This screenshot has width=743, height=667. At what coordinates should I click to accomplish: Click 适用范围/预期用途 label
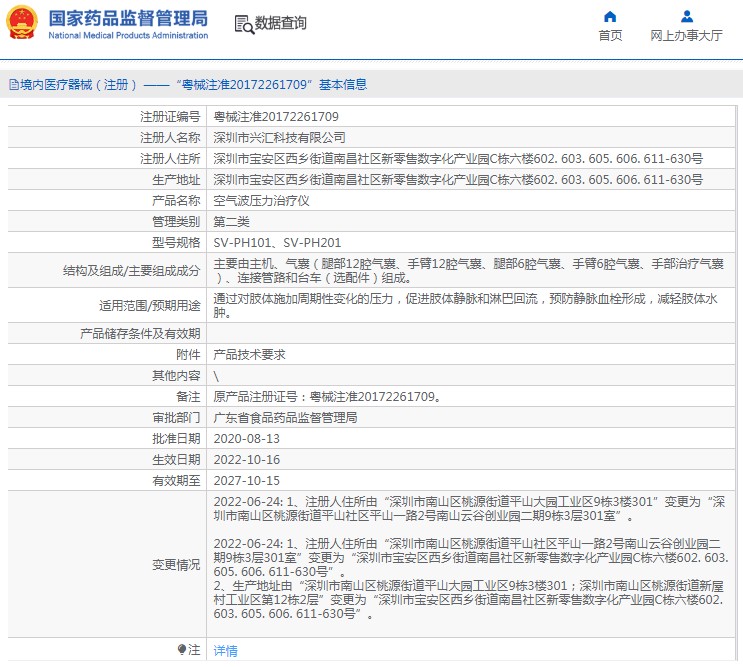tap(149, 306)
